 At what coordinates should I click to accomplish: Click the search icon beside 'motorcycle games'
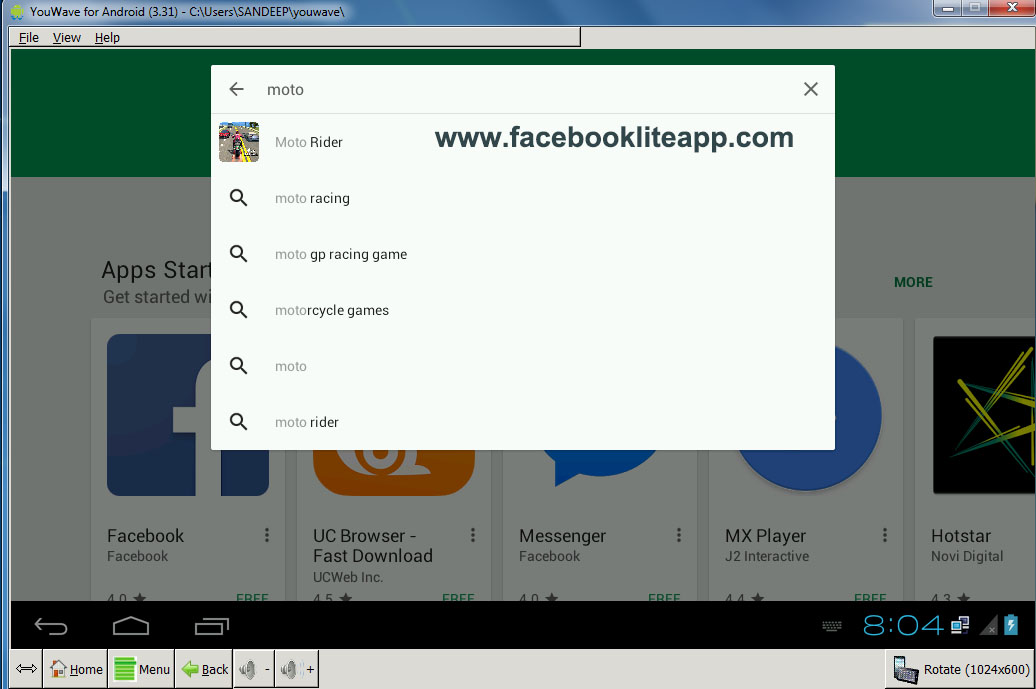click(x=239, y=310)
